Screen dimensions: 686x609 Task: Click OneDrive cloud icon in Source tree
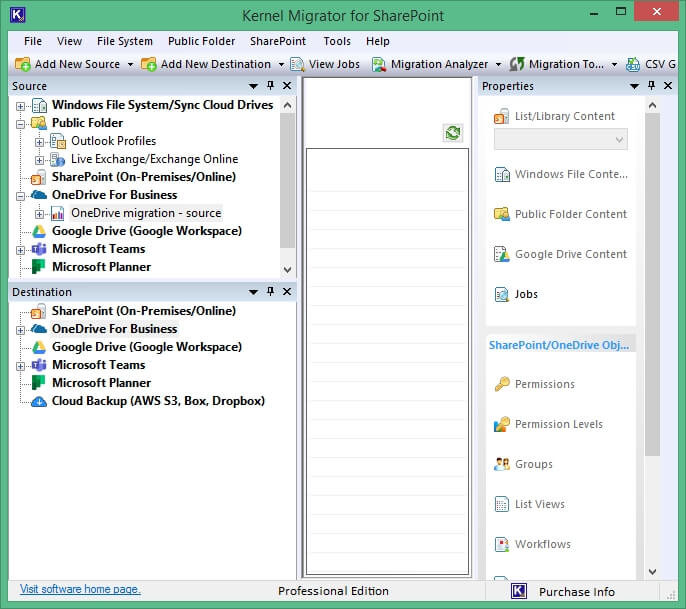pos(39,195)
